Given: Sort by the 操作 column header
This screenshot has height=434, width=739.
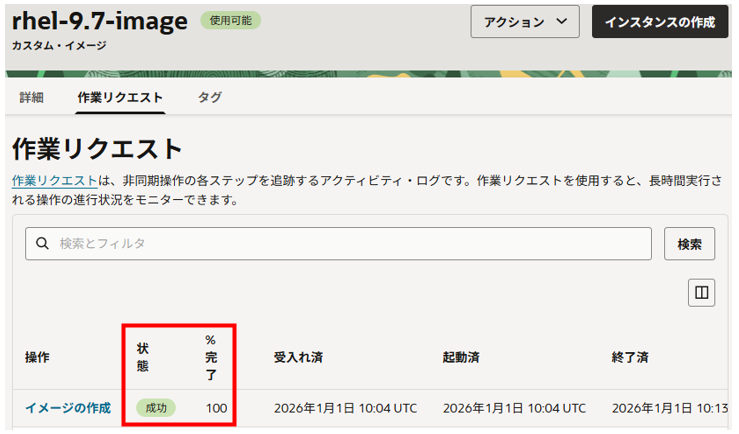Looking at the screenshot, I should (x=38, y=357).
